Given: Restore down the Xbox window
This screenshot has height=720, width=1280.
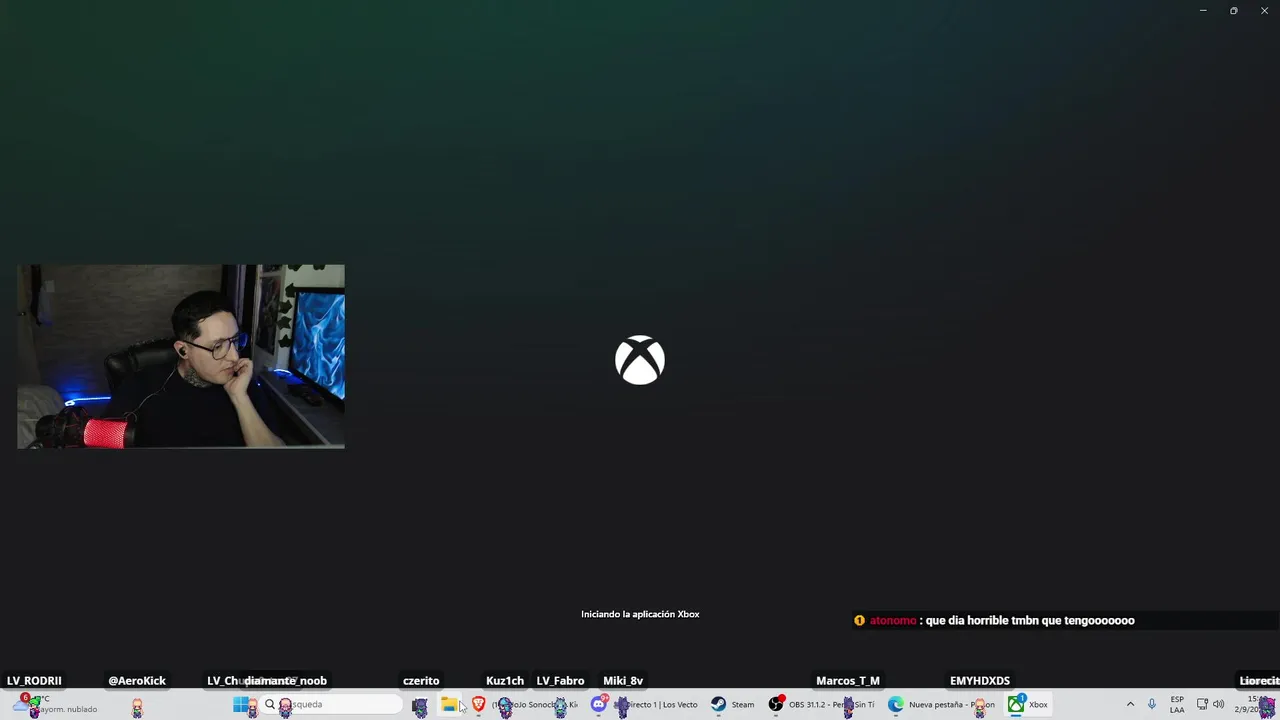Looking at the screenshot, I should pyautogui.click(x=1234, y=11).
